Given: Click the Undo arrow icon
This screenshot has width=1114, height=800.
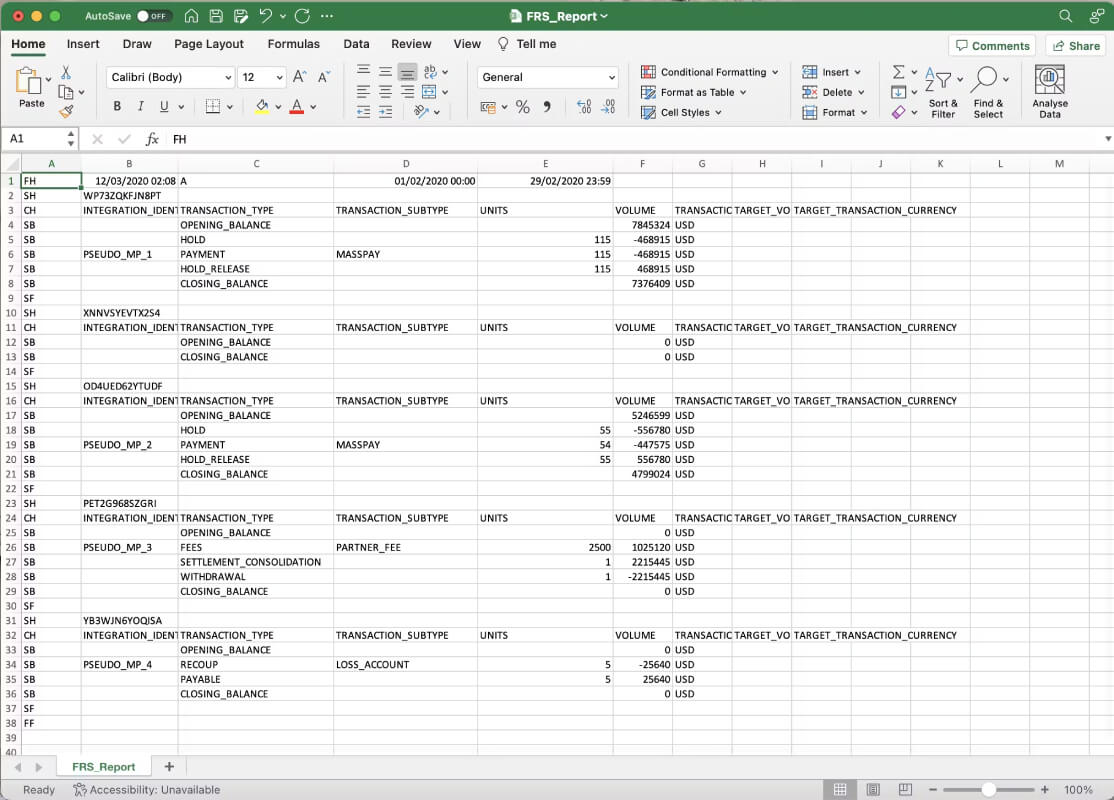Looking at the screenshot, I should pos(266,16).
